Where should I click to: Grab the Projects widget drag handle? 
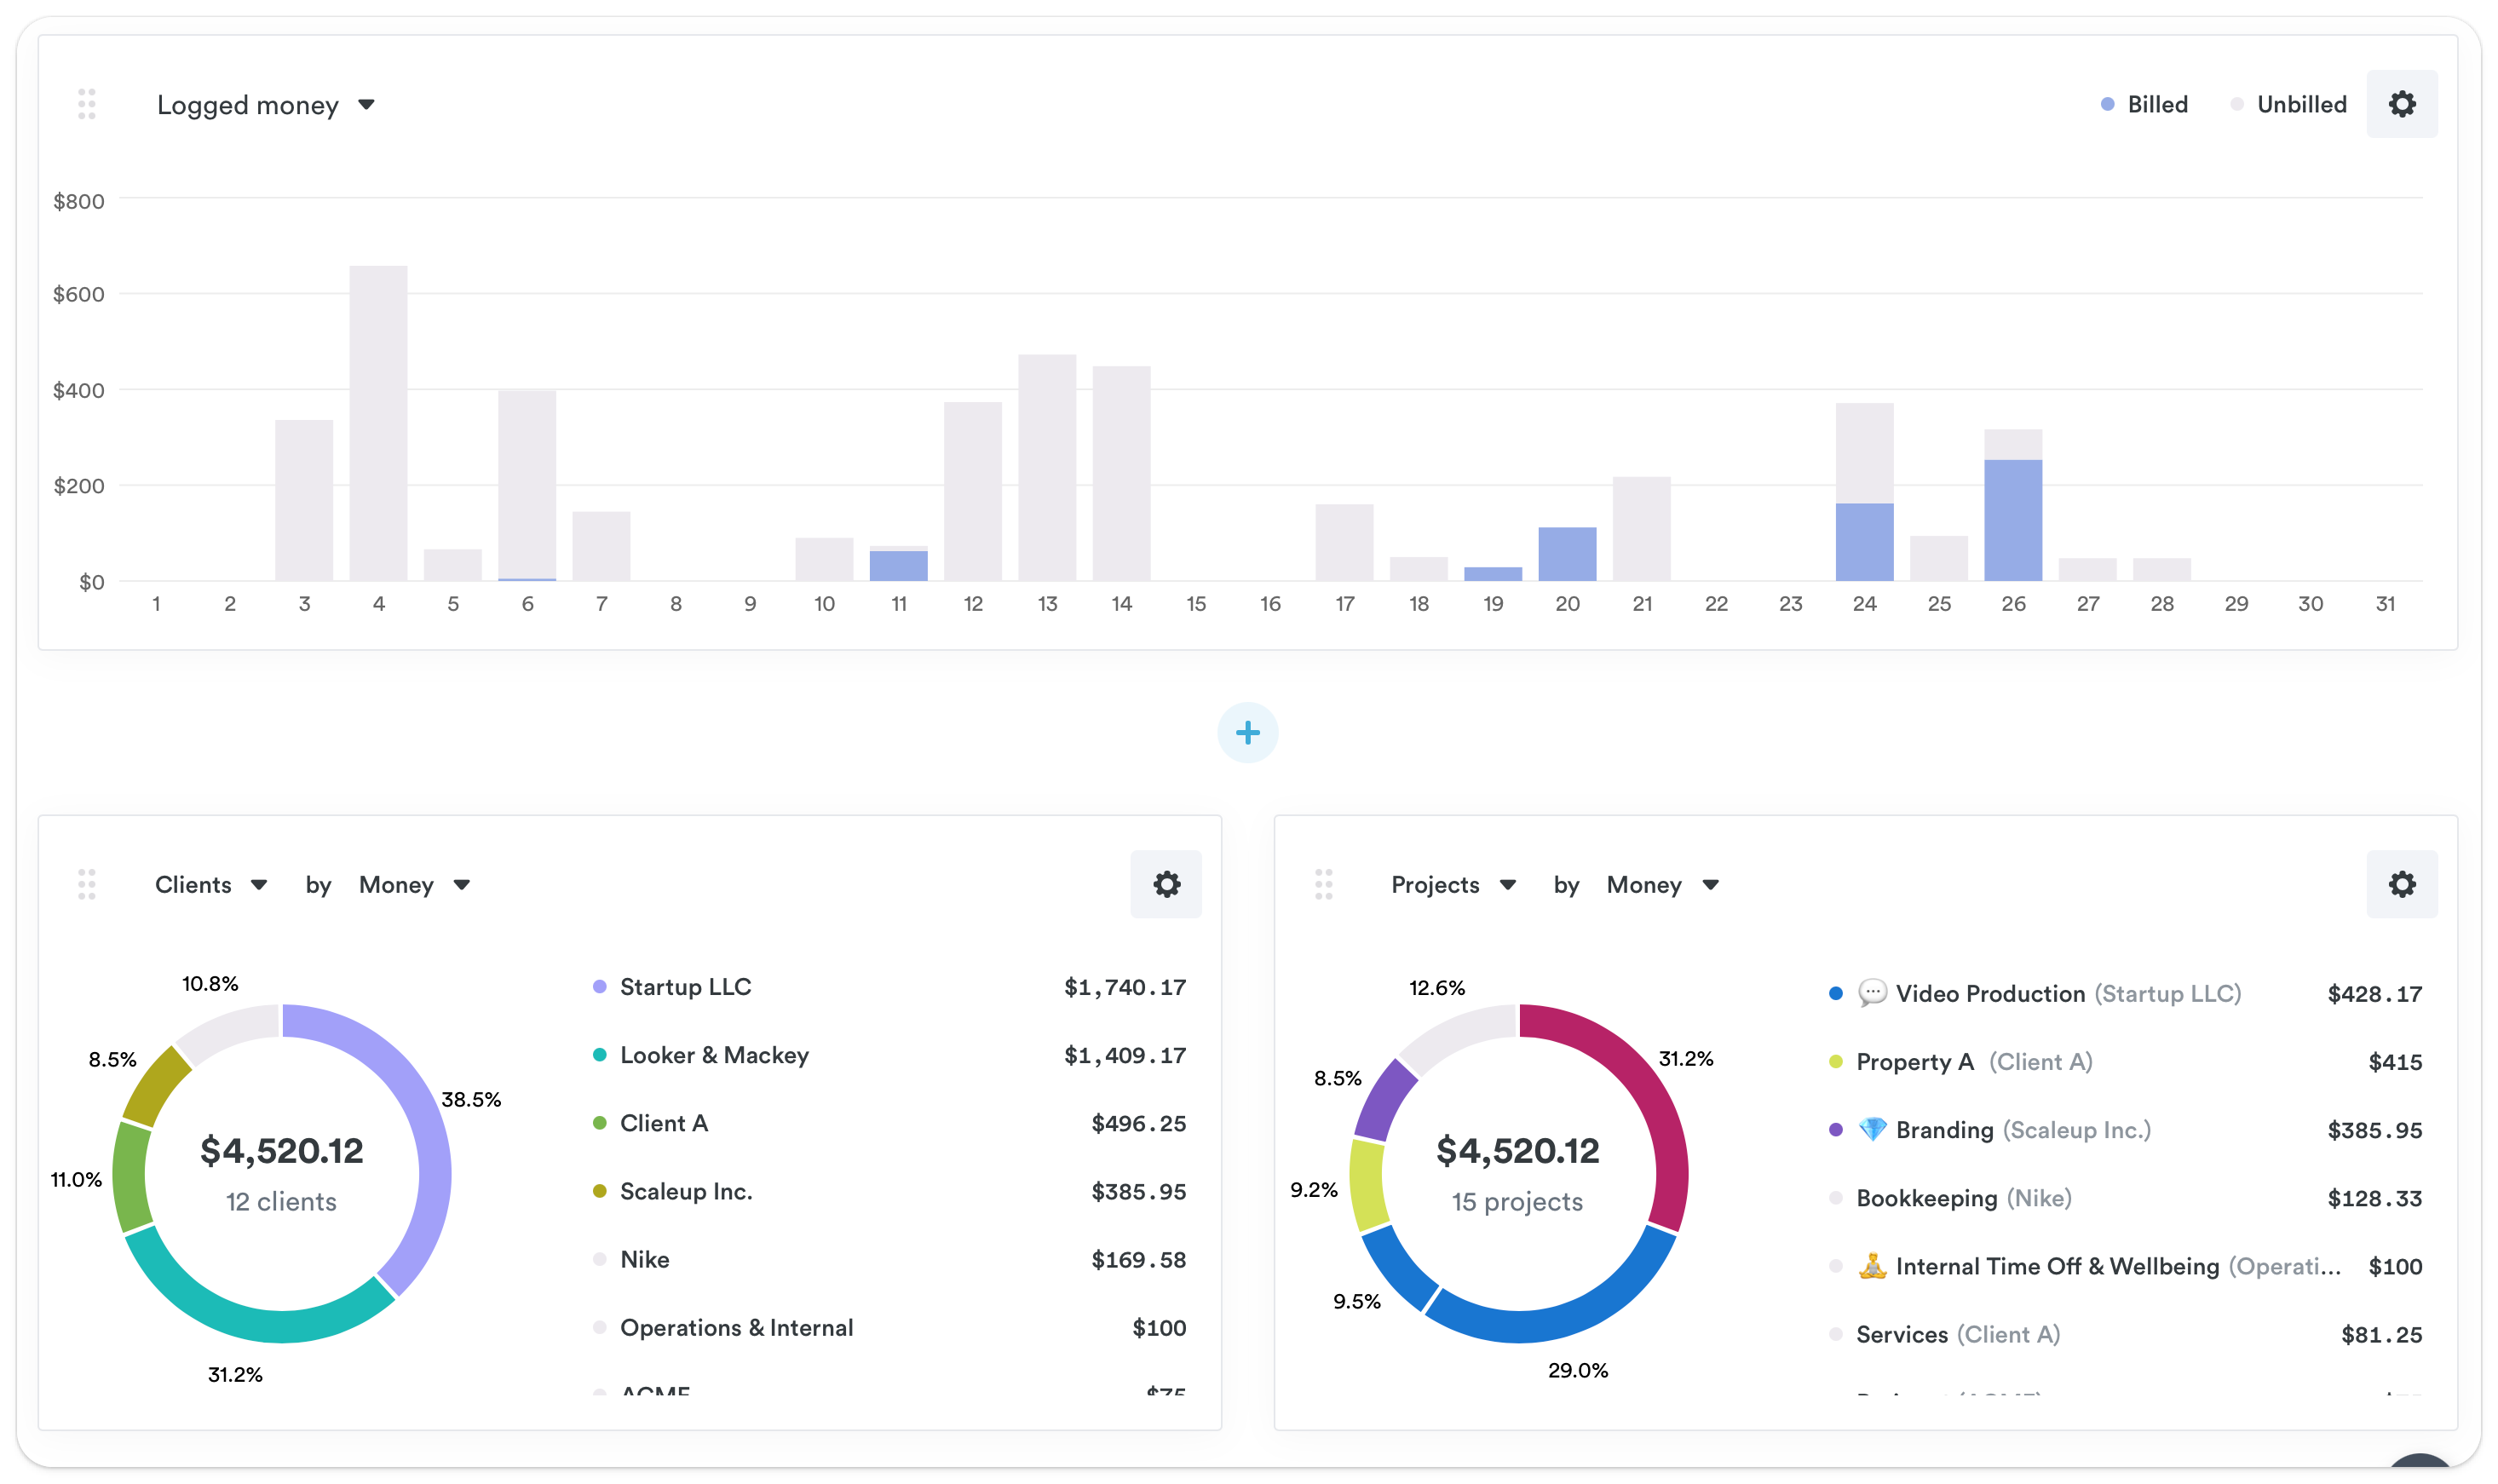(1323, 884)
